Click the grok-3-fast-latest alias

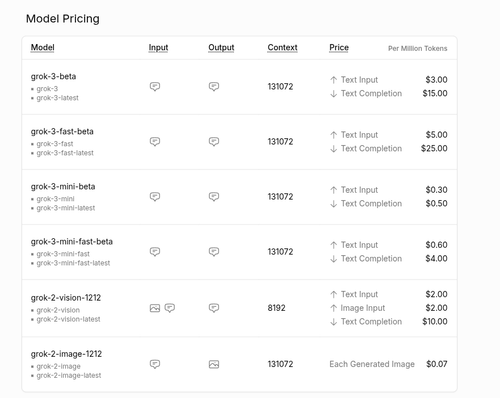click(x=65, y=153)
